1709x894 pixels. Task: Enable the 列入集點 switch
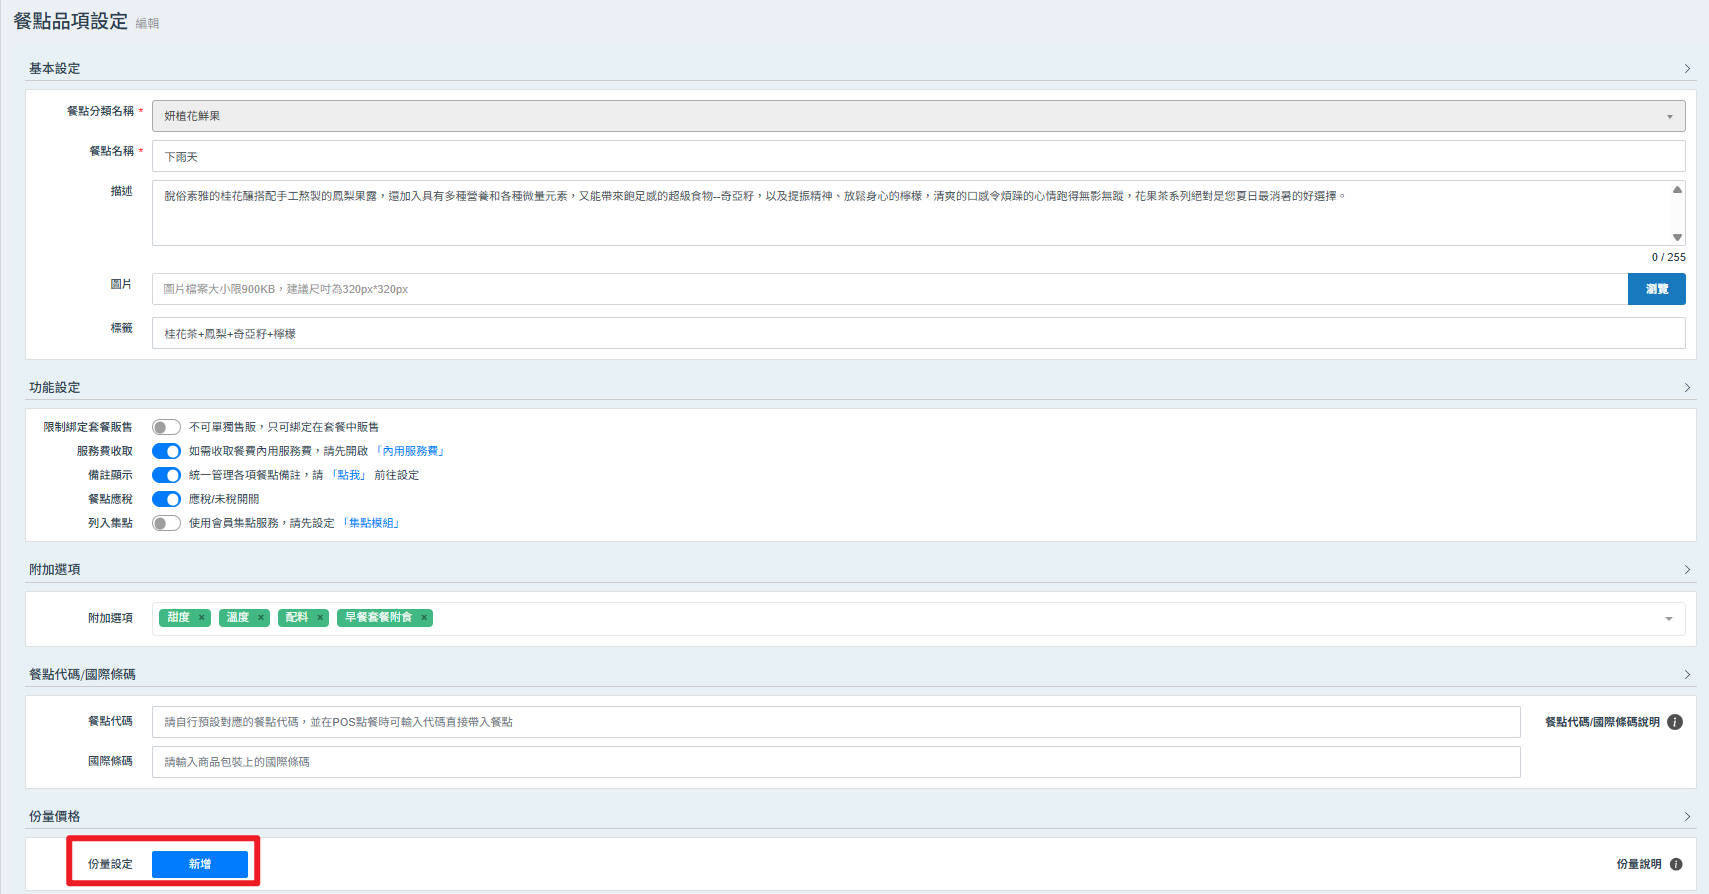click(166, 523)
